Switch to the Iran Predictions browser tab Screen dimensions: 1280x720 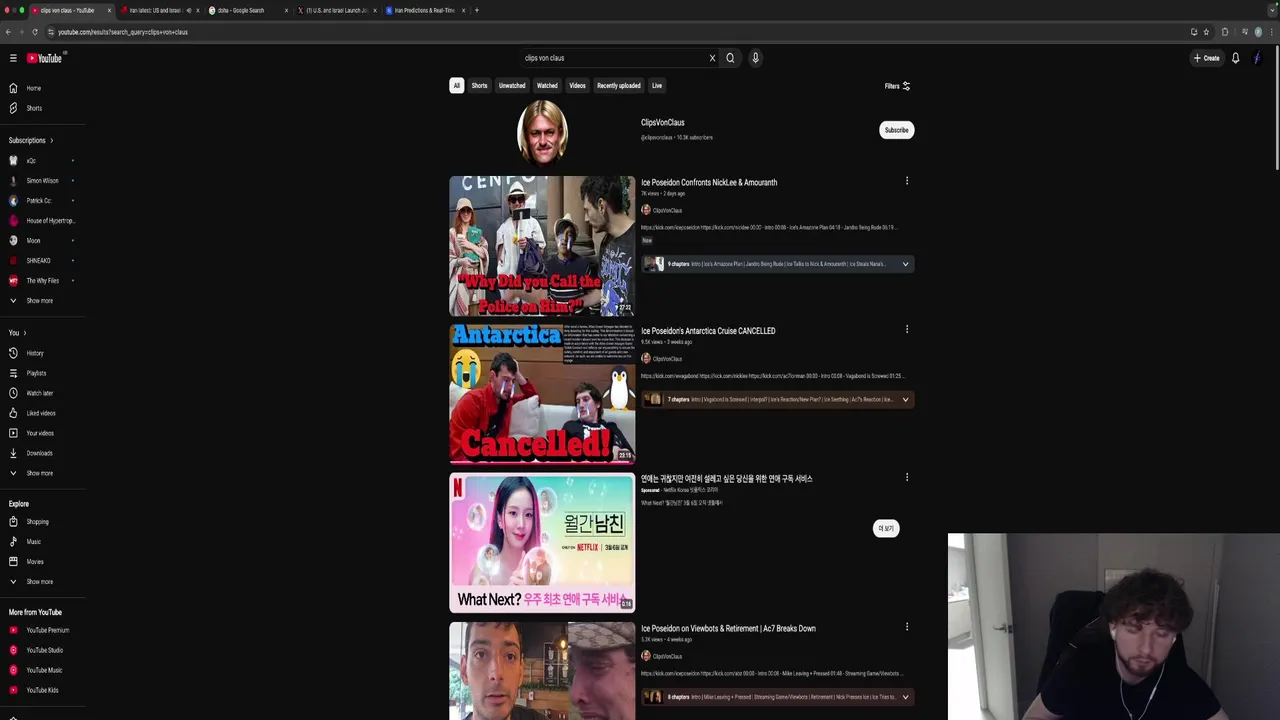point(424,10)
